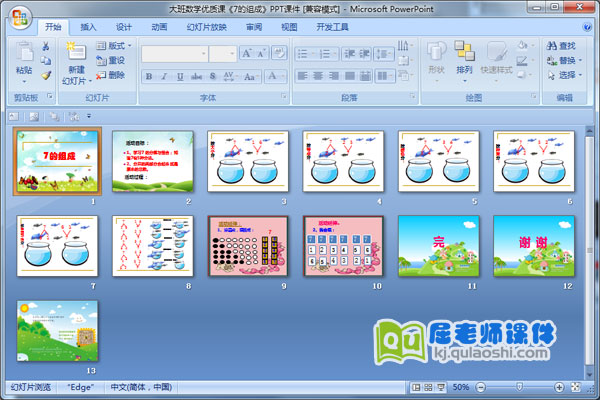
Task: Click the fit slide to window icon
Action: (x=576, y=387)
